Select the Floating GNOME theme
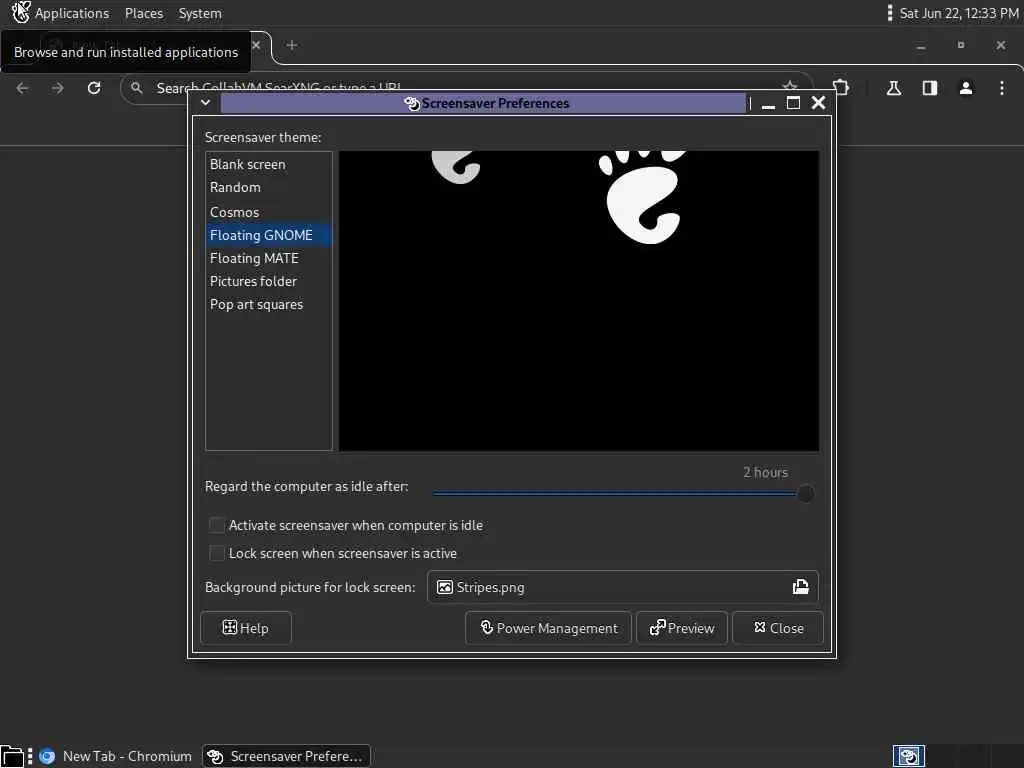Viewport: 1024px width, 768px height. coord(268,235)
